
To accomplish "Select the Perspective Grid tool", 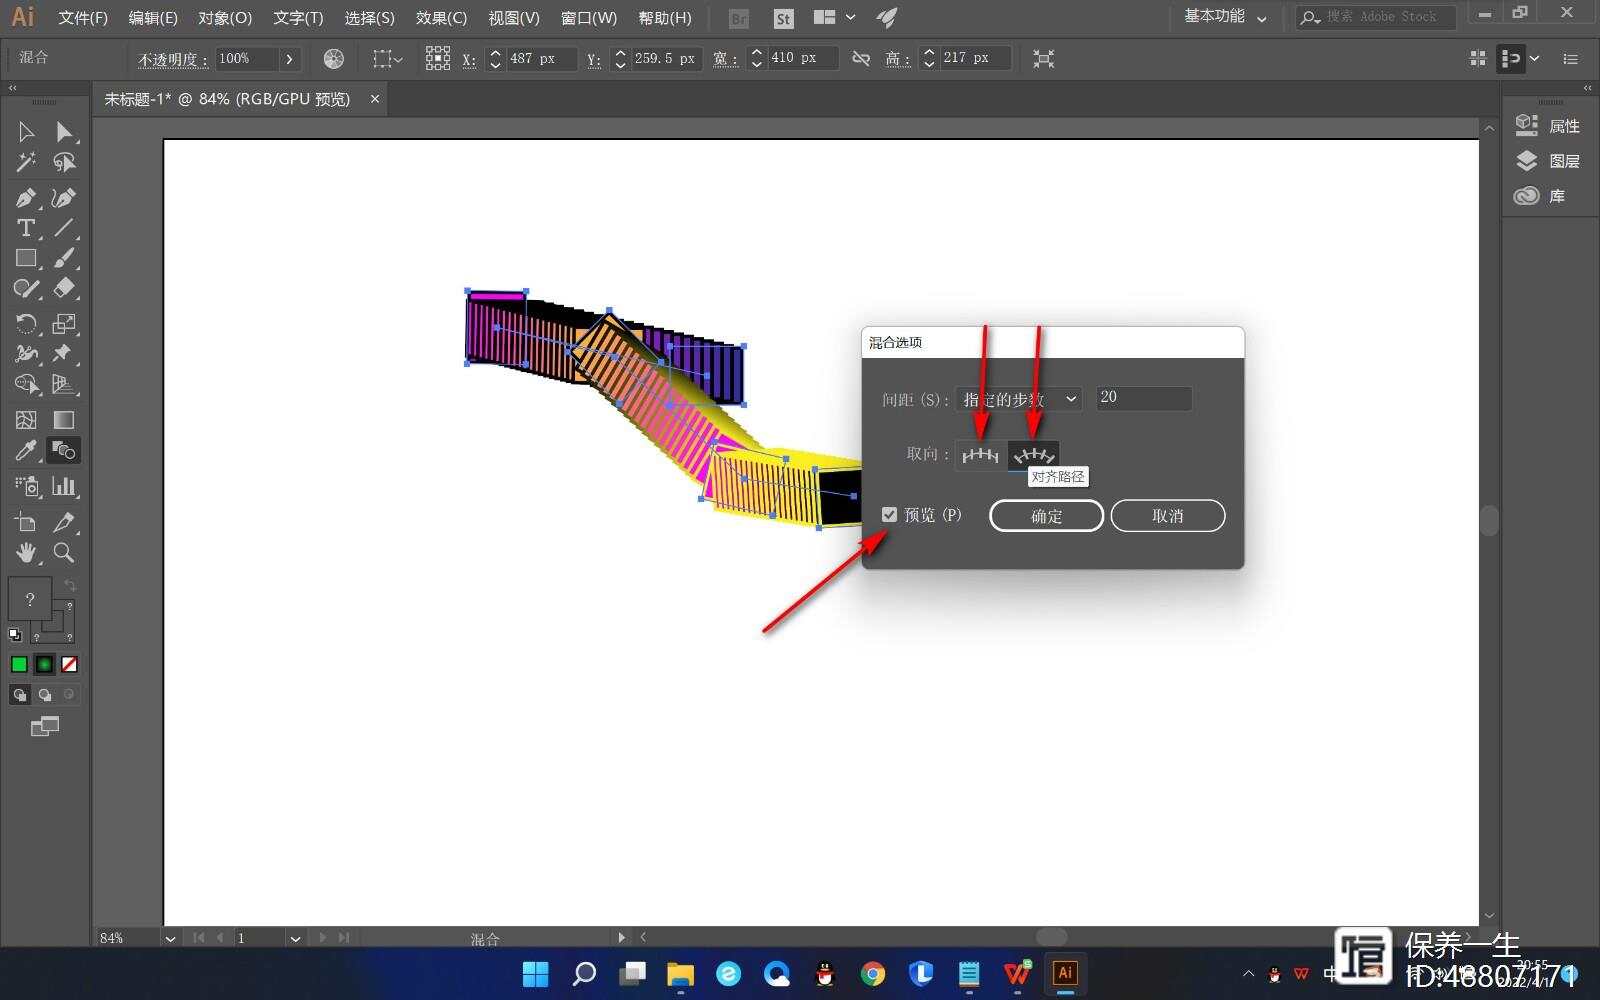I will (x=64, y=384).
